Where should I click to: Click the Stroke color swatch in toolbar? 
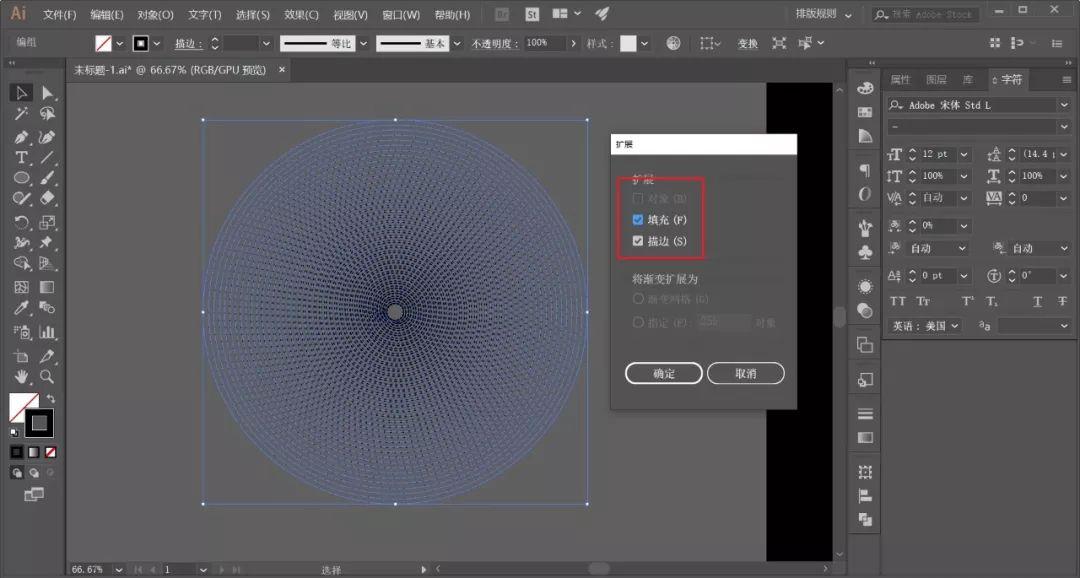[x=39, y=423]
